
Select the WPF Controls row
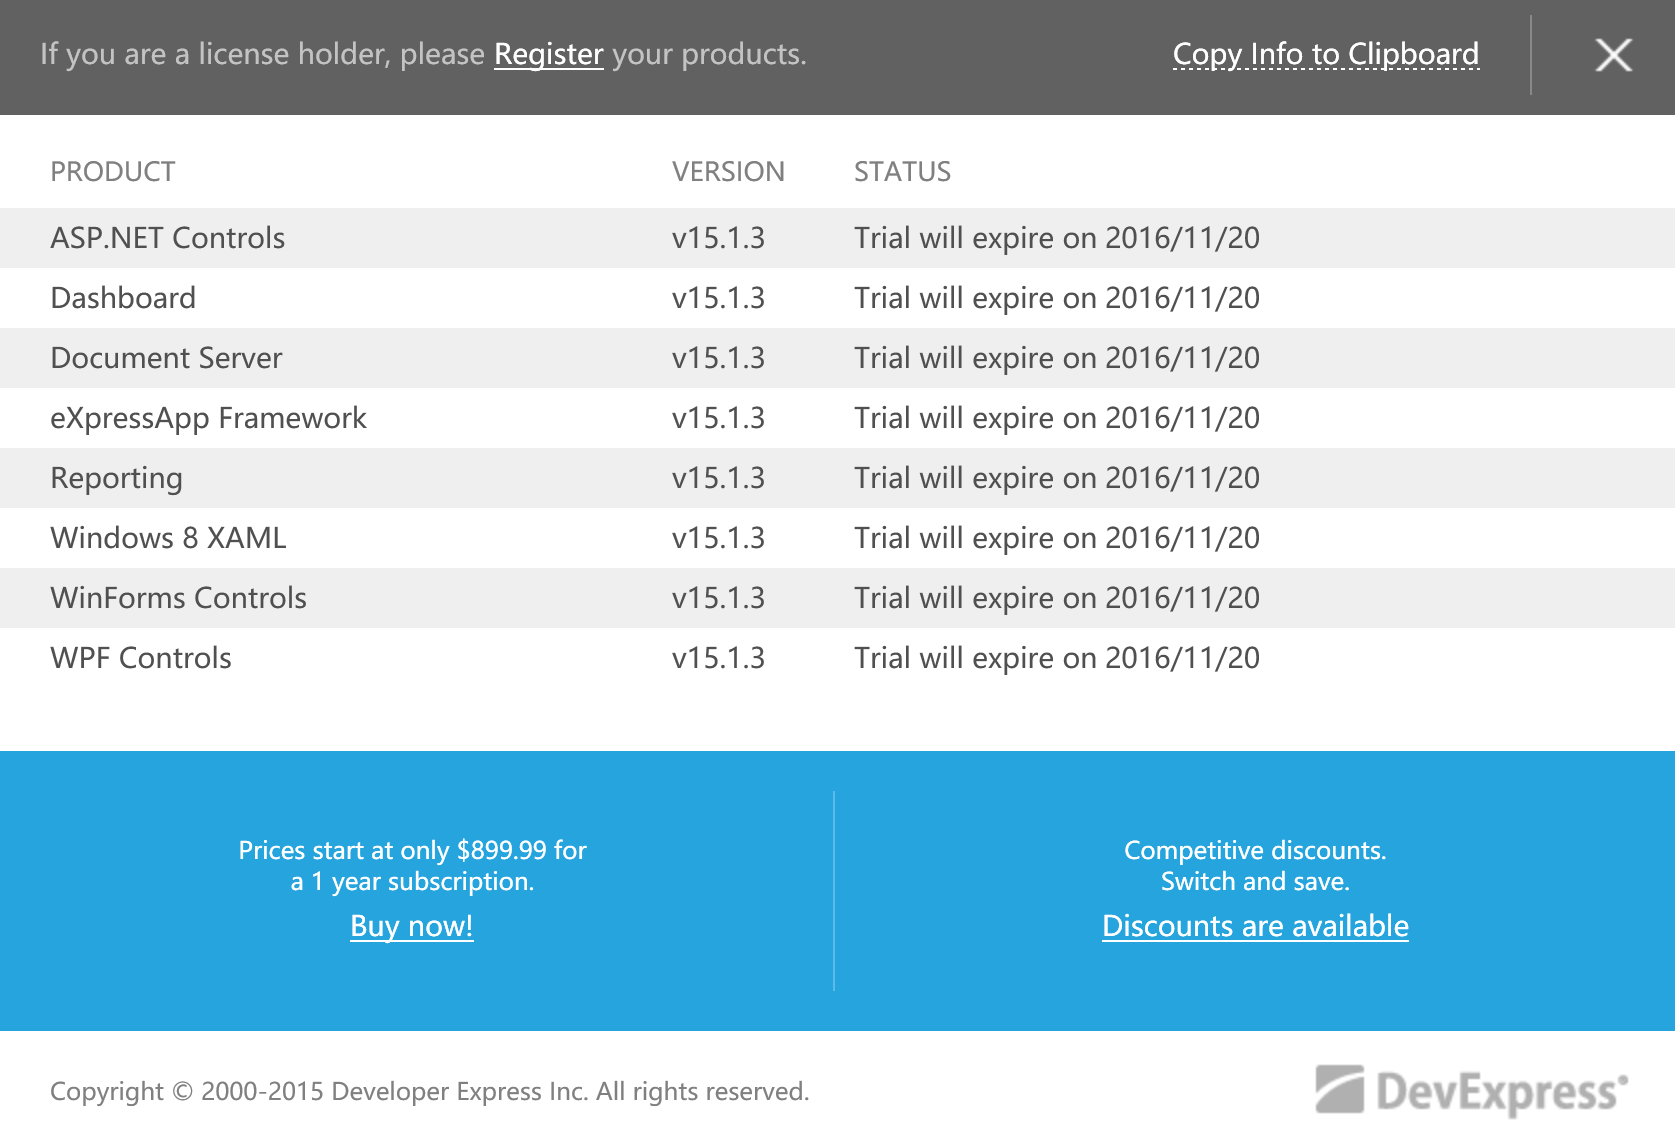[x=141, y=658]
